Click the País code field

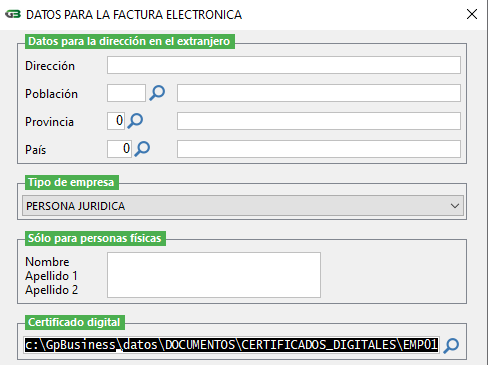119,149
